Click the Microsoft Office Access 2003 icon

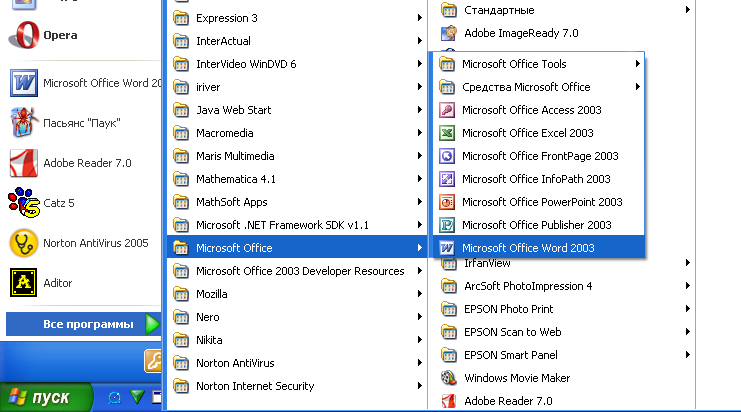447,110
